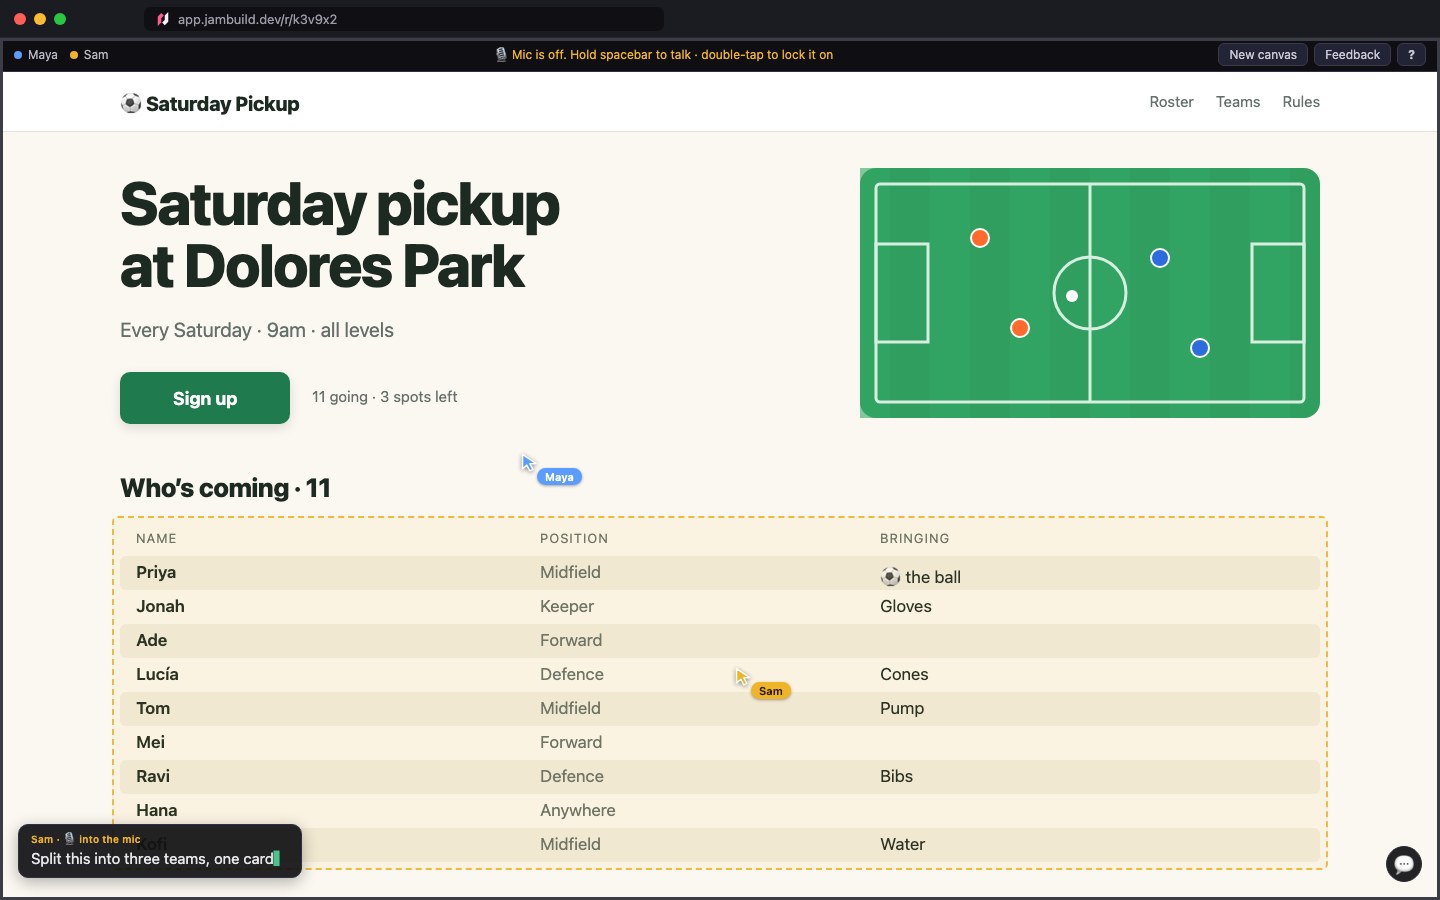The image size is (1440, 900).
Task: Click the app favicon in the address bar
Action: tap(163, 19)
